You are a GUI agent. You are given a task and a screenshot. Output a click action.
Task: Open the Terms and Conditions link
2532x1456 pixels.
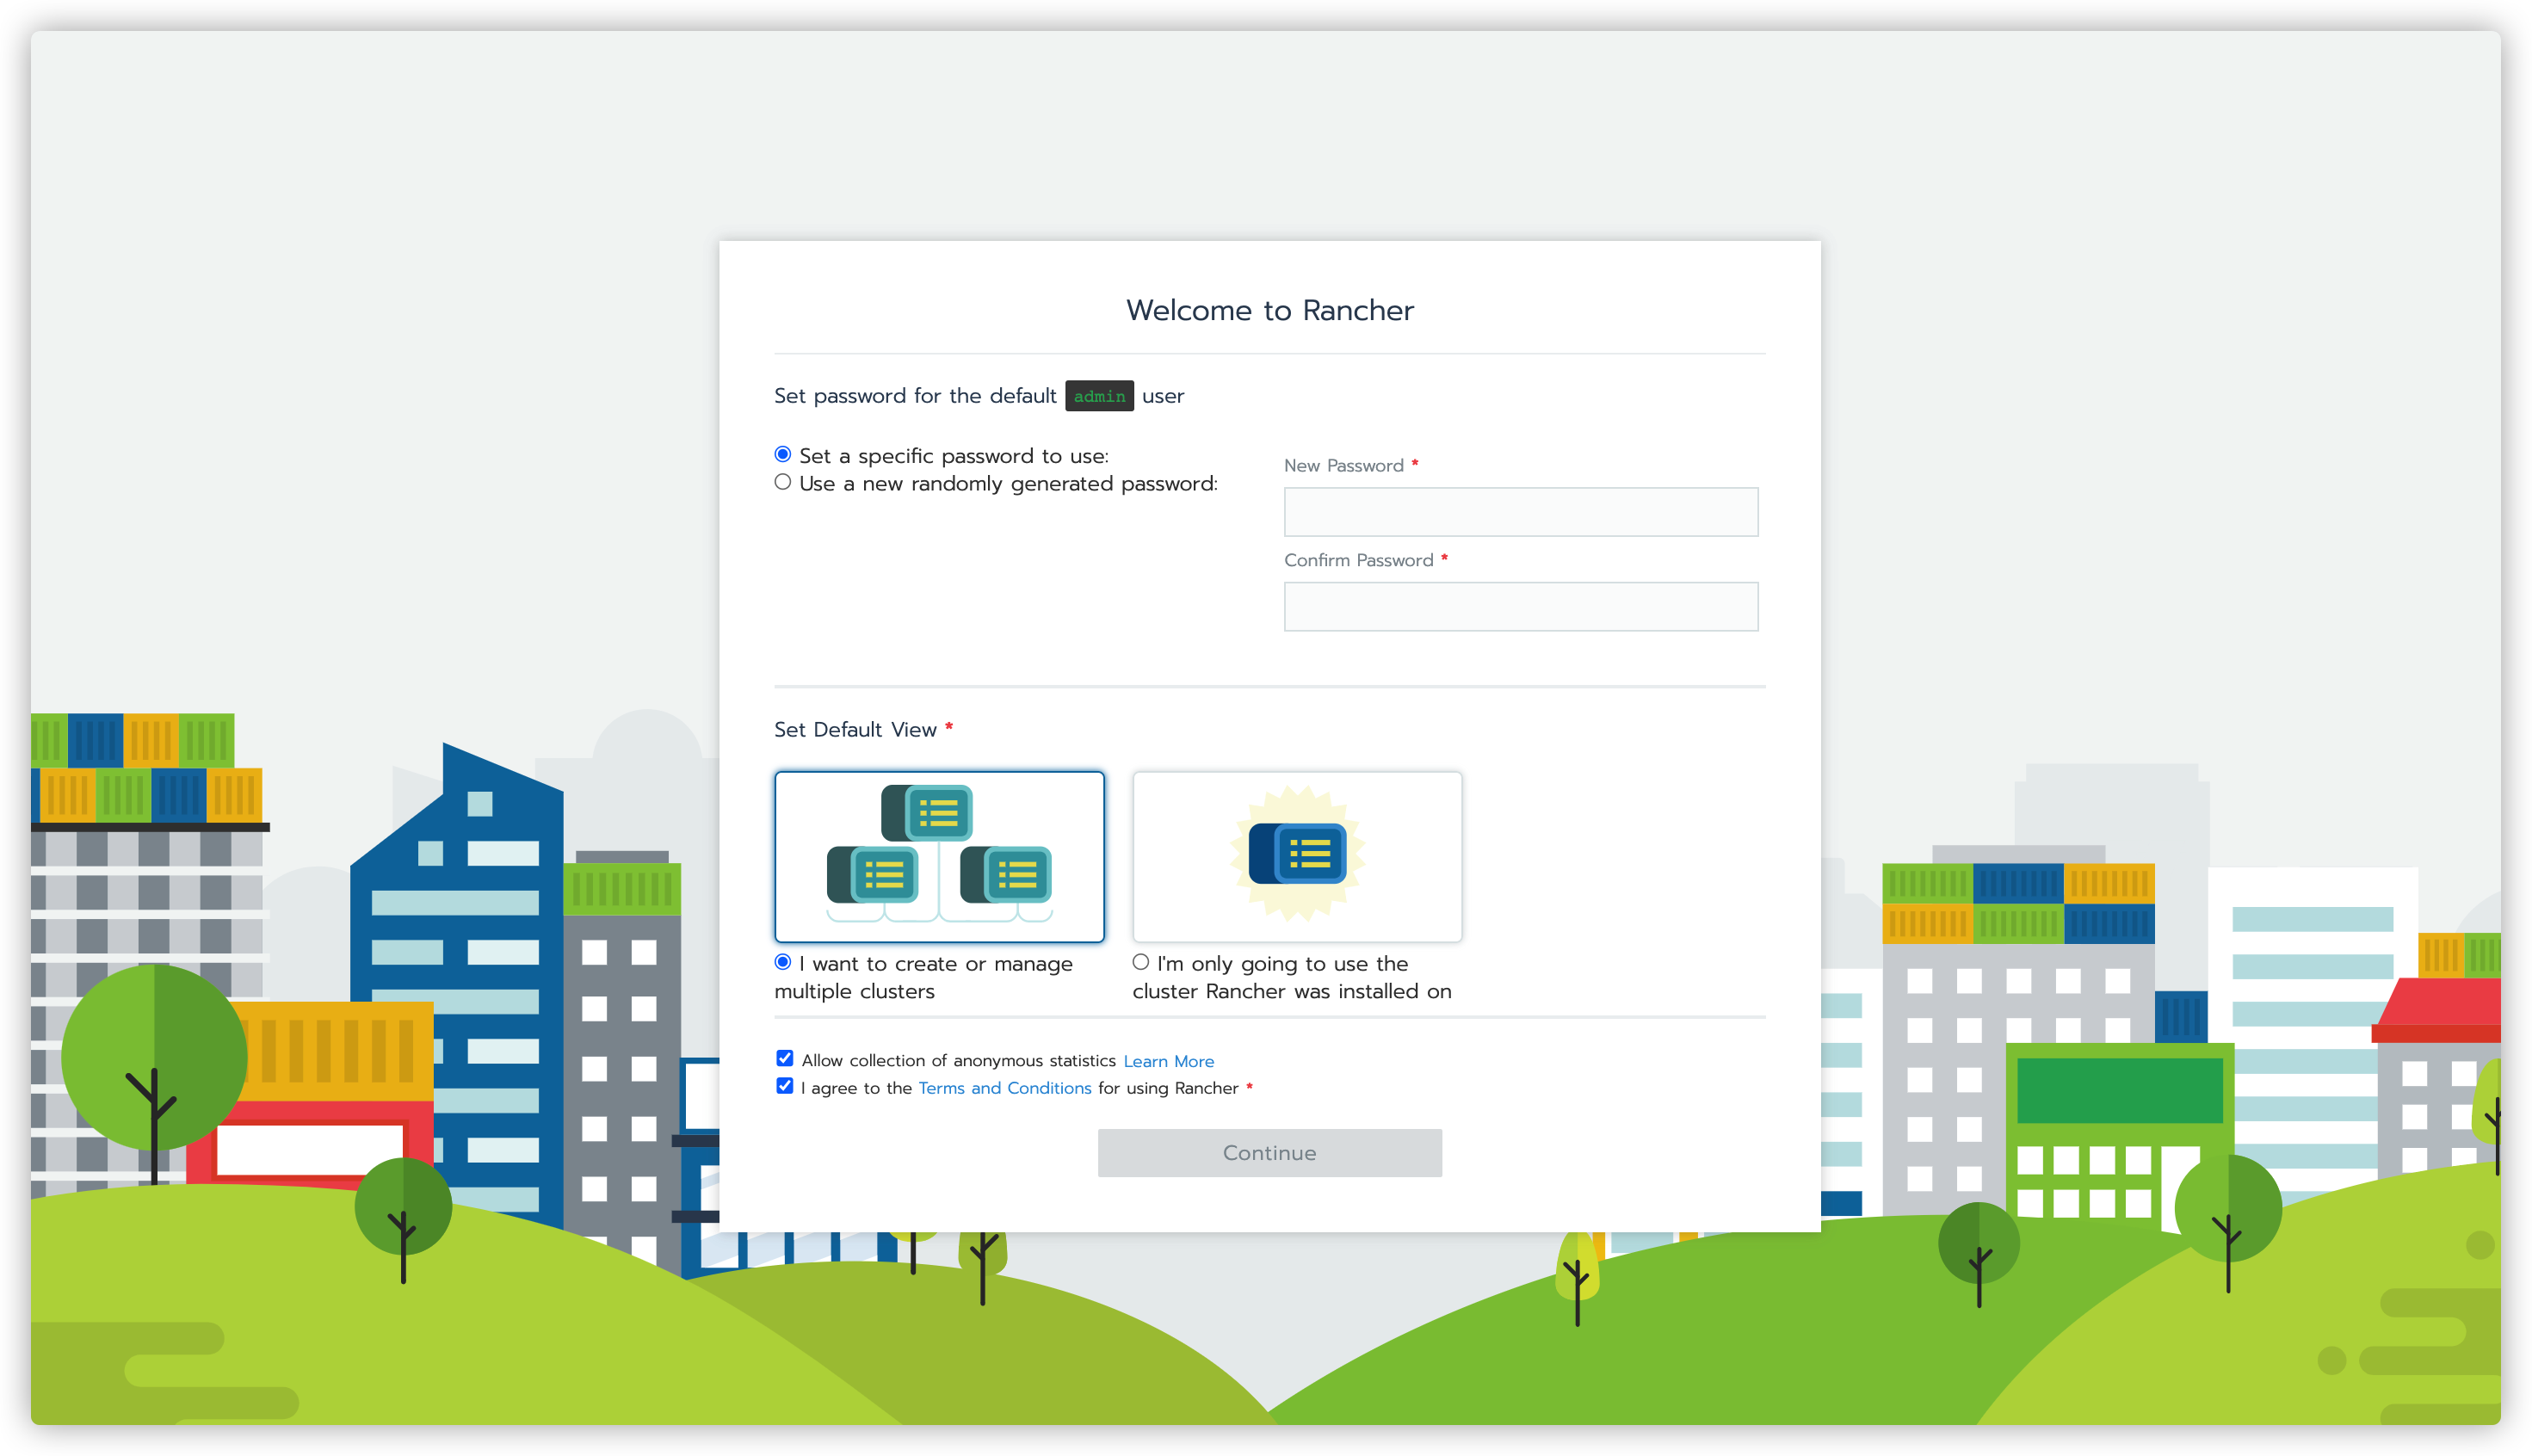click(1004, 1088)
